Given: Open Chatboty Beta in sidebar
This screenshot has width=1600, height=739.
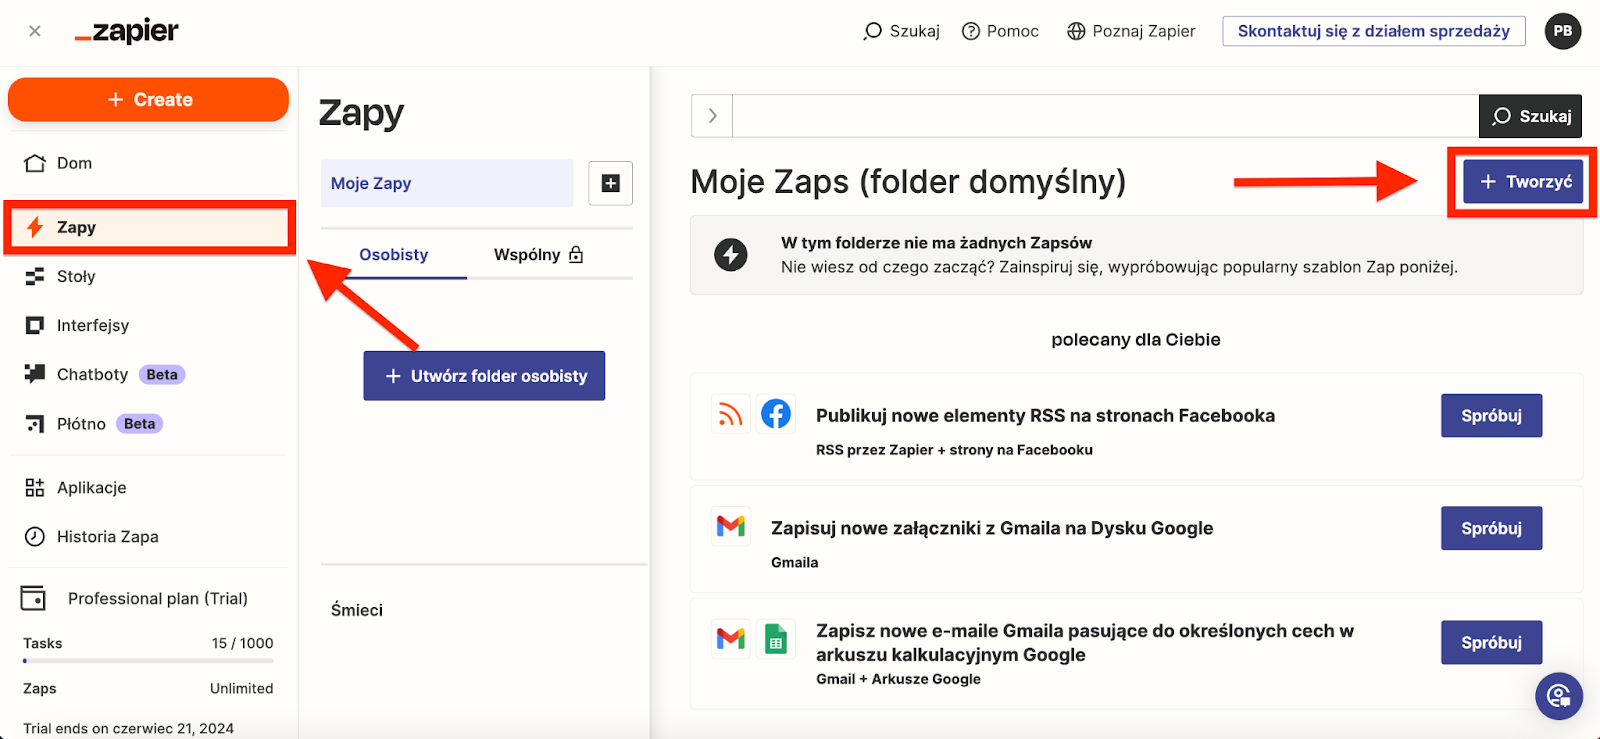Looking at the screenshot, I should click(148, 374).
